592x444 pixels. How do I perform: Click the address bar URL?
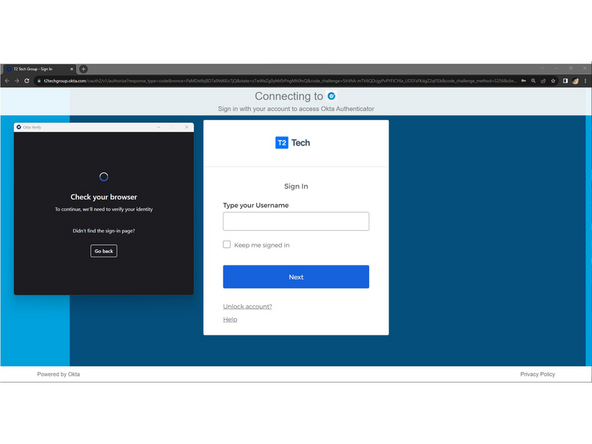(x=279, y=81)
